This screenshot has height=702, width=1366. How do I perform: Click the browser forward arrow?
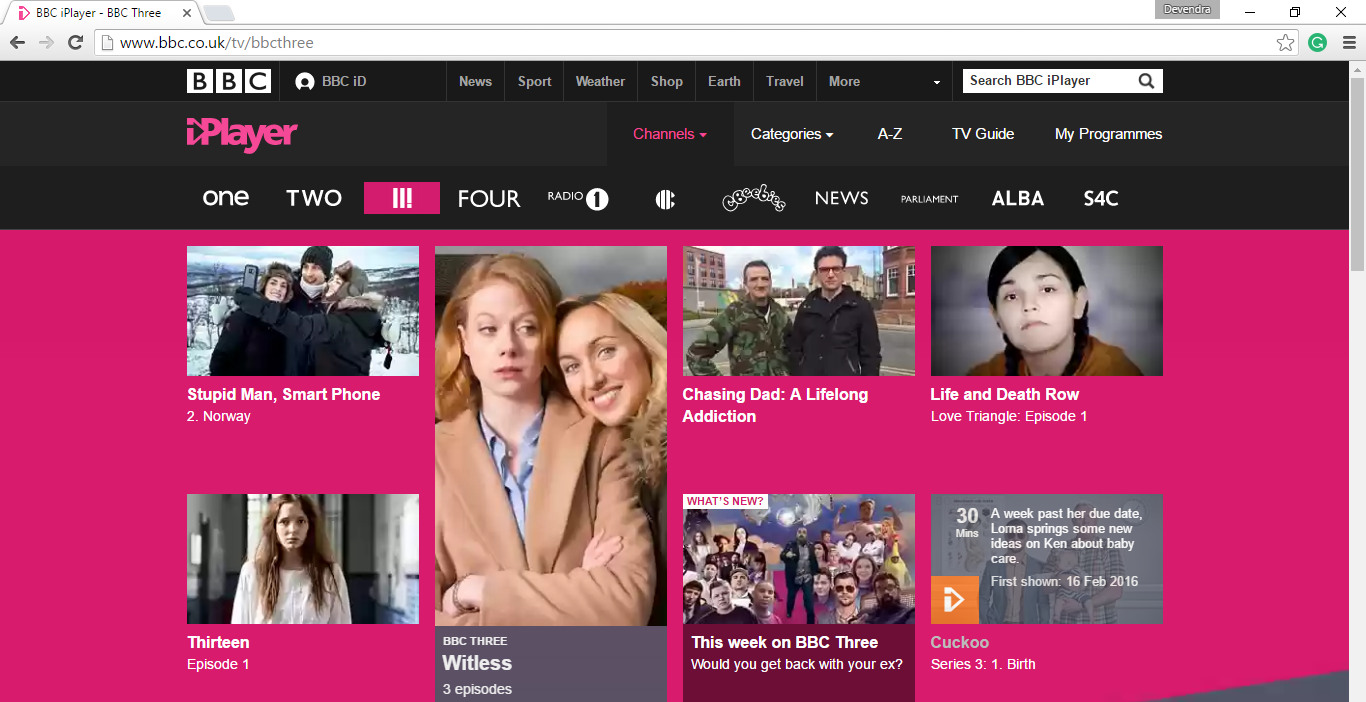(x=46, y=42)
